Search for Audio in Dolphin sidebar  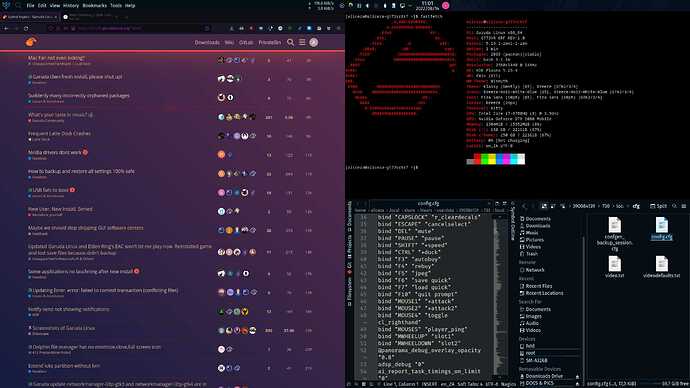(529, 323)
